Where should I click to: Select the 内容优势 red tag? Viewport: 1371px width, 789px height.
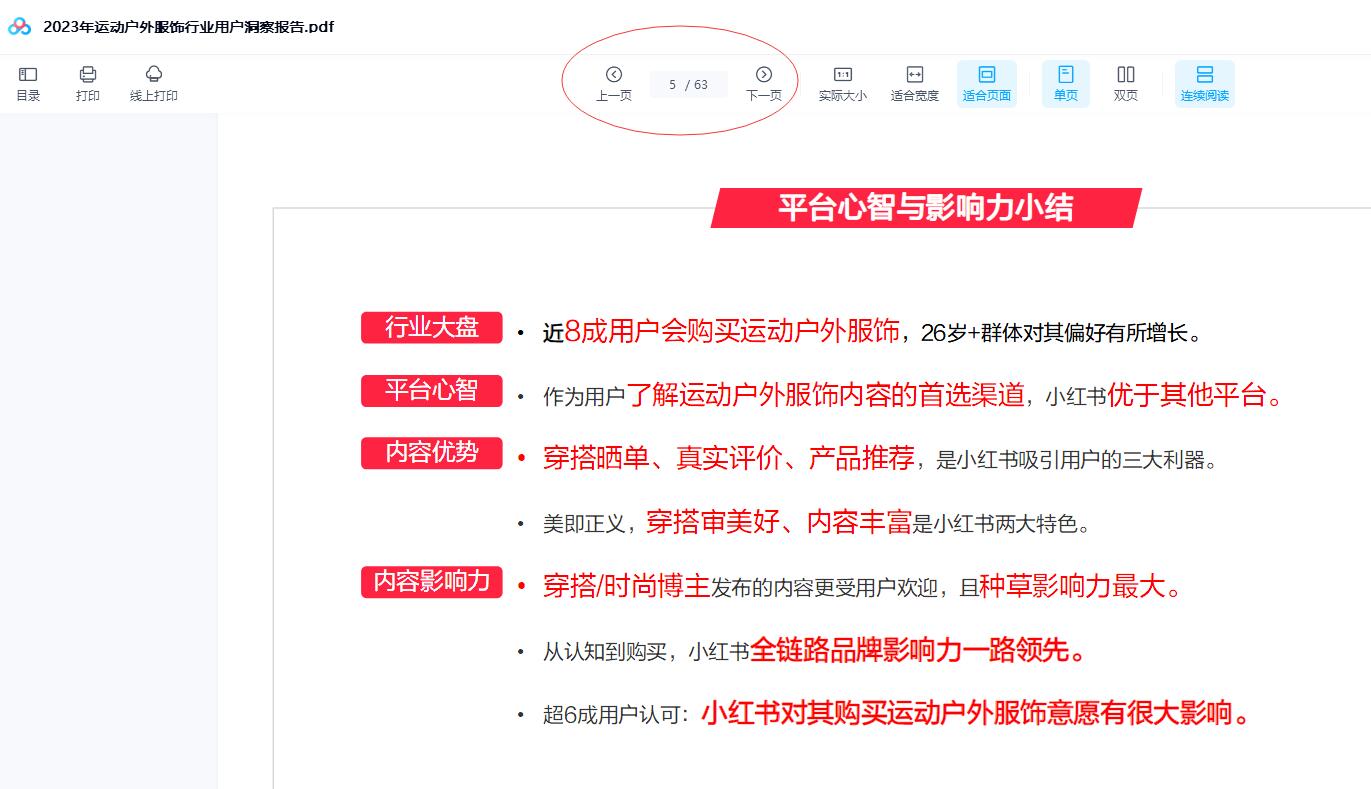431,453
